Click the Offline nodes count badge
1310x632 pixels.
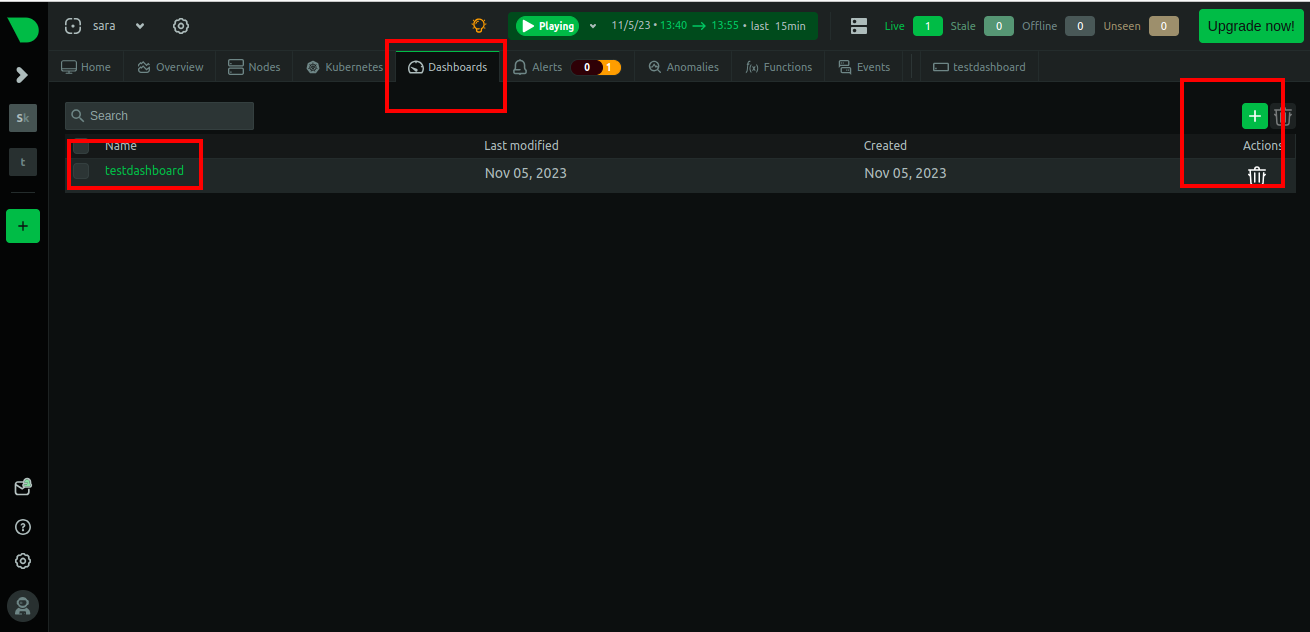coord(1079,26)
